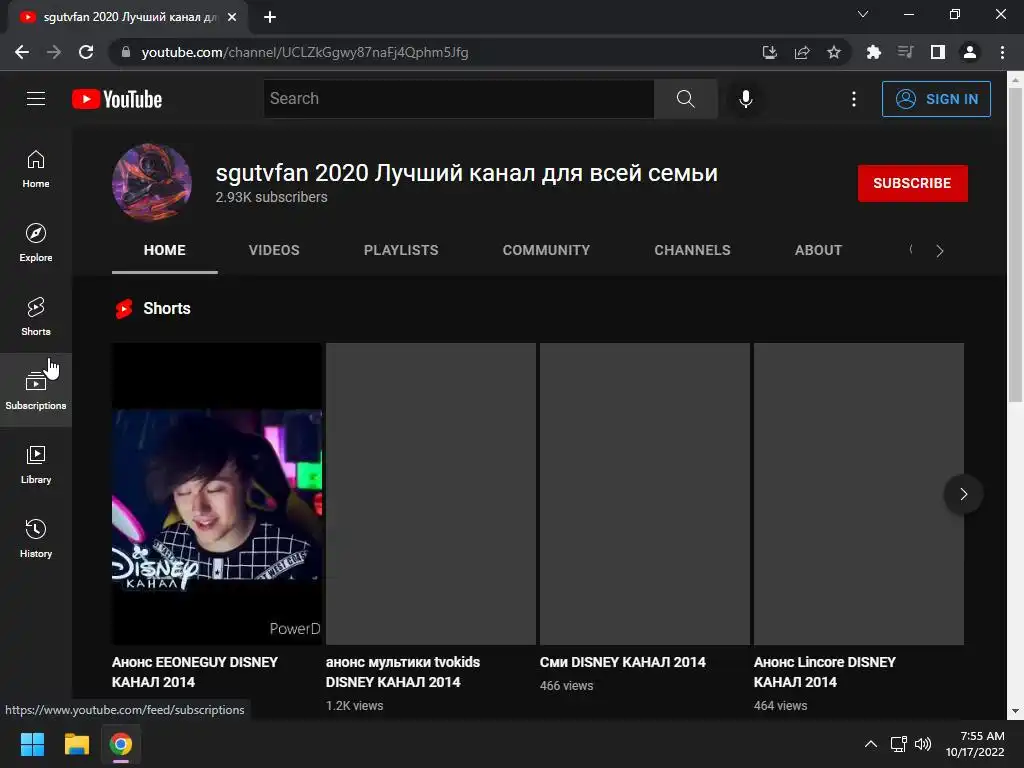The image size is (1024, 768).
Task: Click the channel avatar image
Action: 152,183
